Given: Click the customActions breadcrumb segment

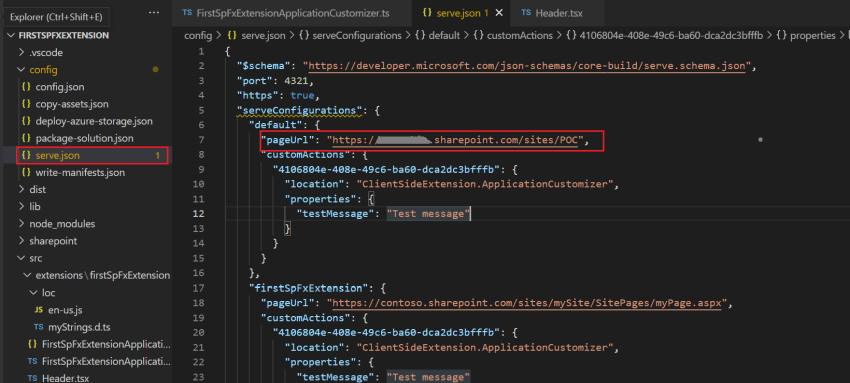Looking at the screenshot, I should point(520,36).
